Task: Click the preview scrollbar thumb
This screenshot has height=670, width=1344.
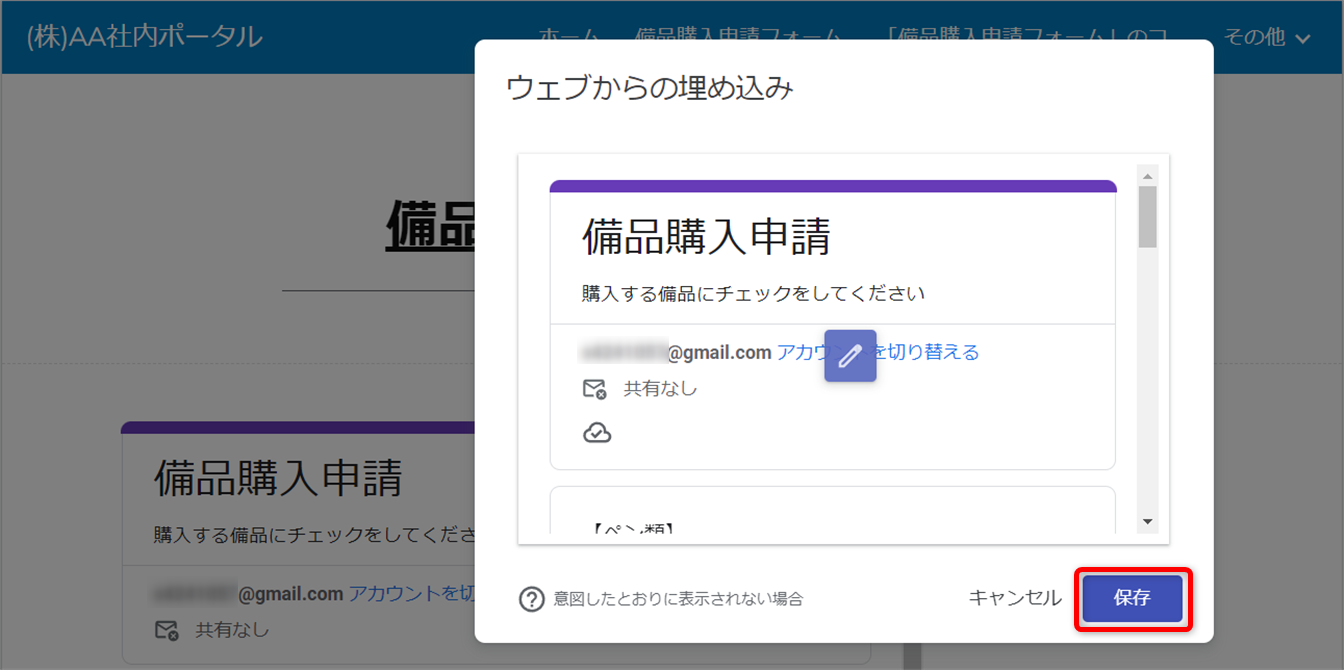Action: [x=1147, y=217]
